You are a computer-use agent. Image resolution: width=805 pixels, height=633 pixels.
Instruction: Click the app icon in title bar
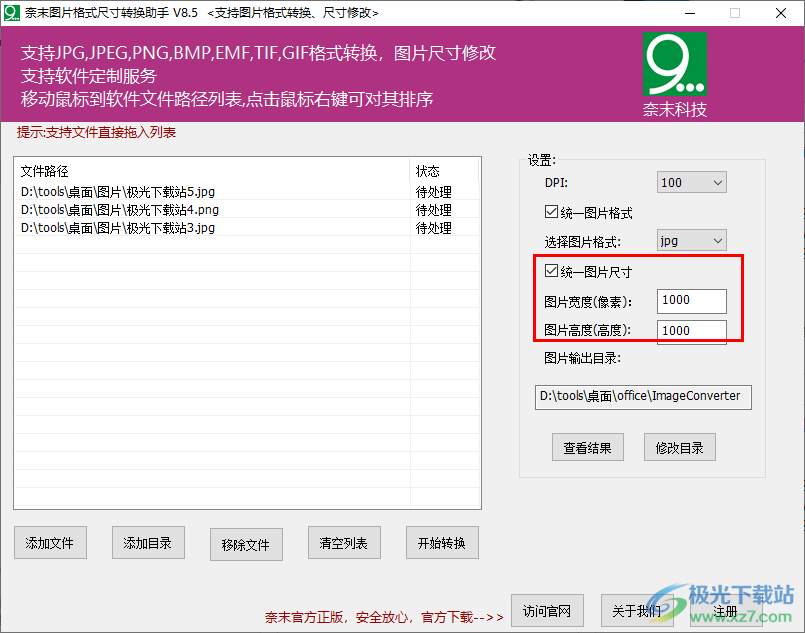tap(11, 12)
